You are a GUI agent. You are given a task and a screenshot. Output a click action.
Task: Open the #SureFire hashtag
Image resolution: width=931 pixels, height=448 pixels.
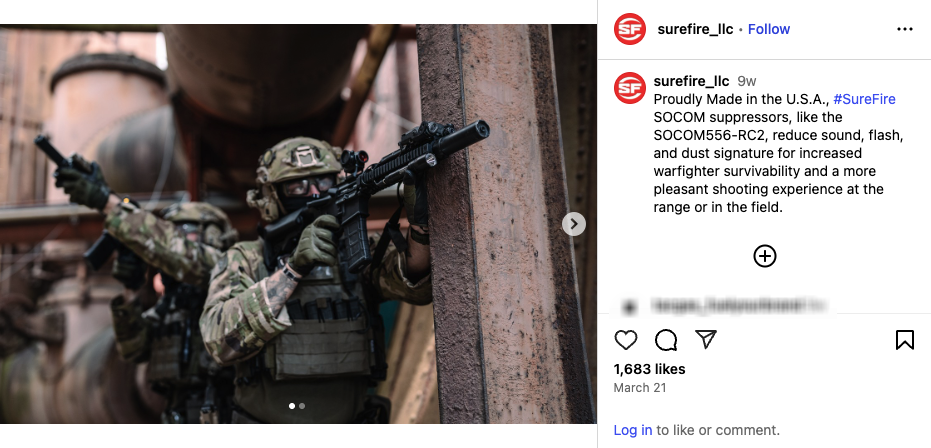coord(864,99)
